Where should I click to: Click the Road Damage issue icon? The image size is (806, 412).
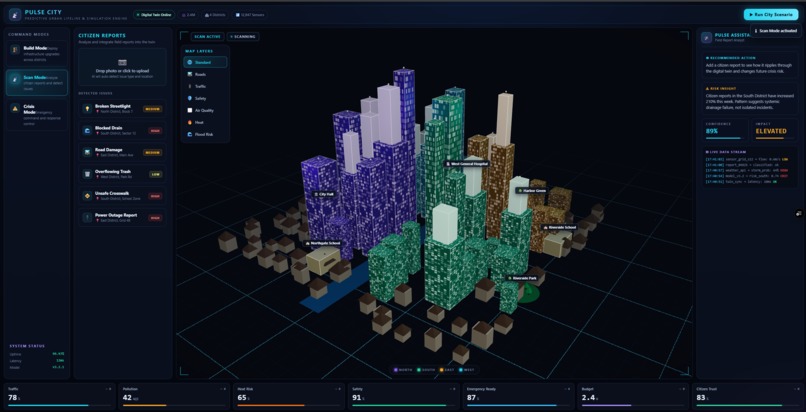[x=87, y=152]
